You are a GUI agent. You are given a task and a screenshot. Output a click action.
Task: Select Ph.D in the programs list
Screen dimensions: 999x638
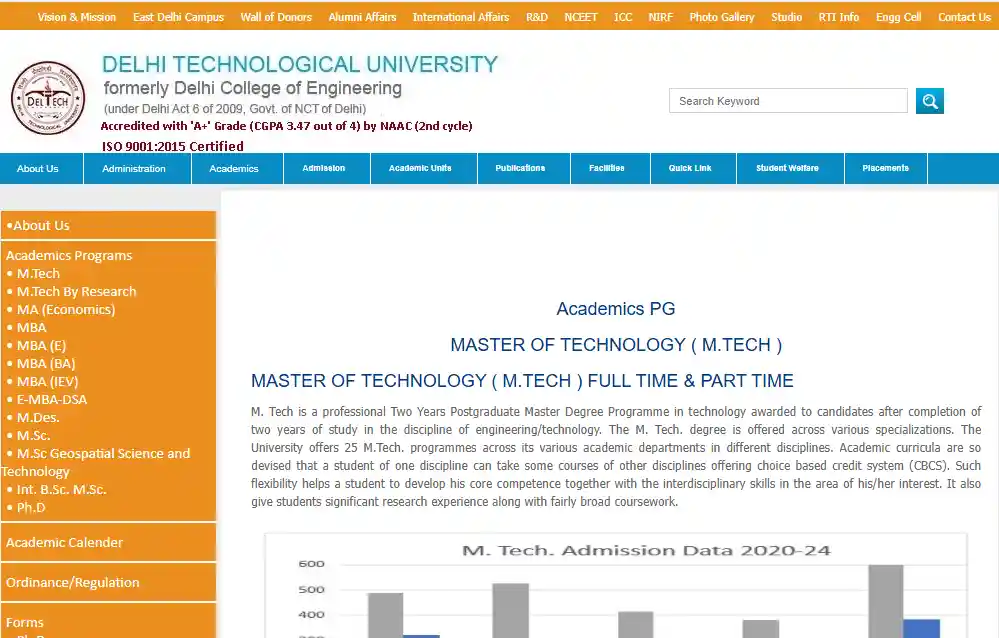[x=31, y=508]
